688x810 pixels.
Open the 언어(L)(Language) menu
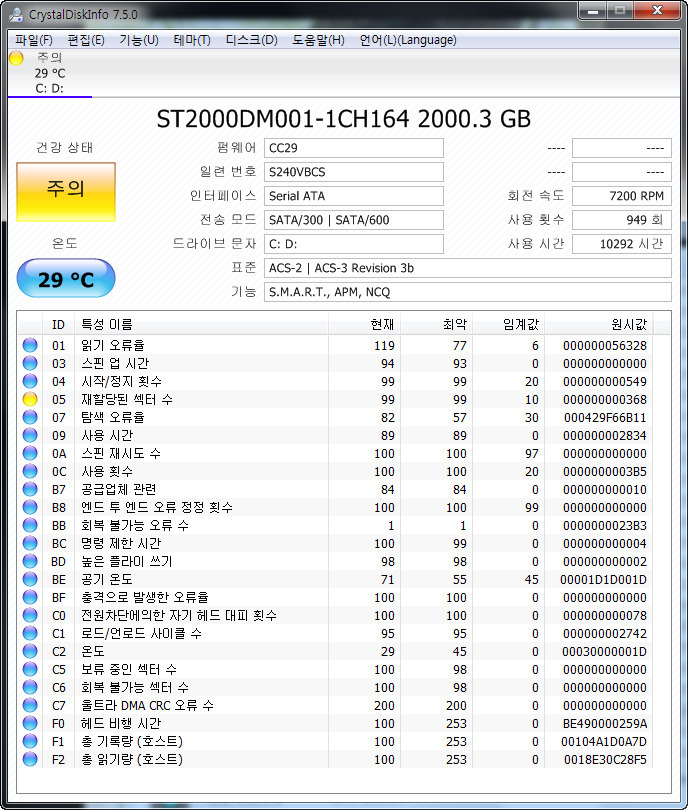pos(408,40)
